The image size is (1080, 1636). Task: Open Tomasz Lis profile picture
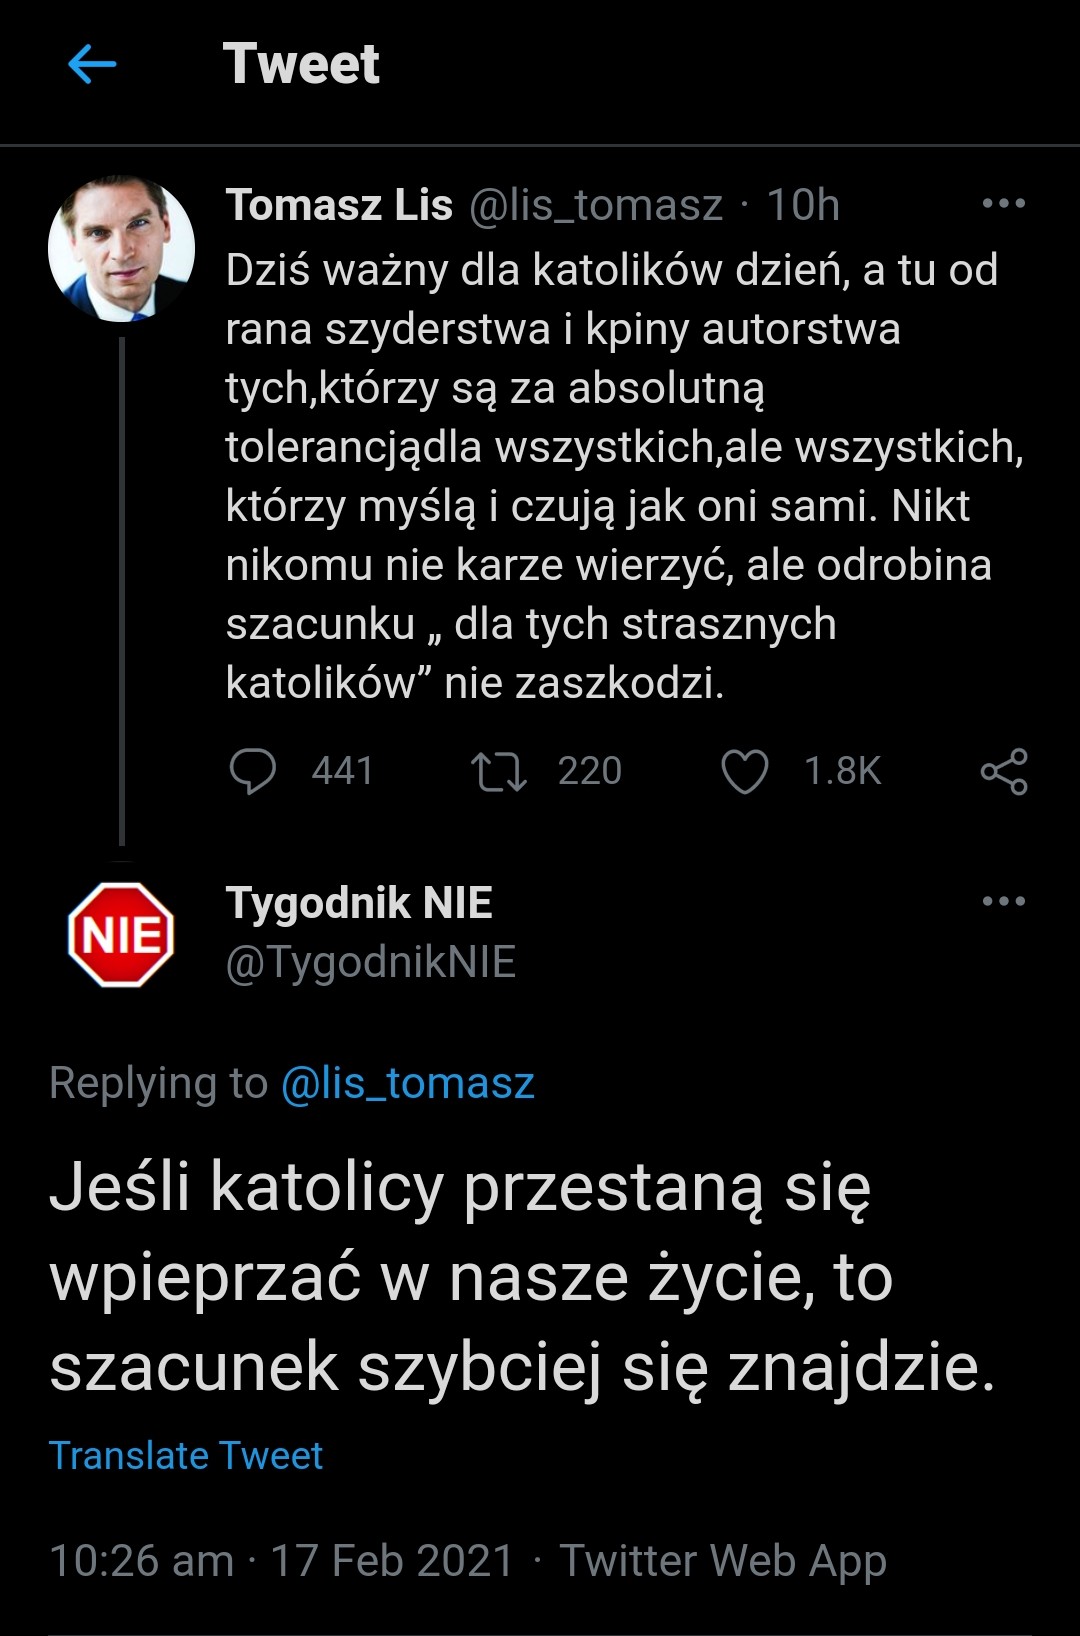pos(121,249)
